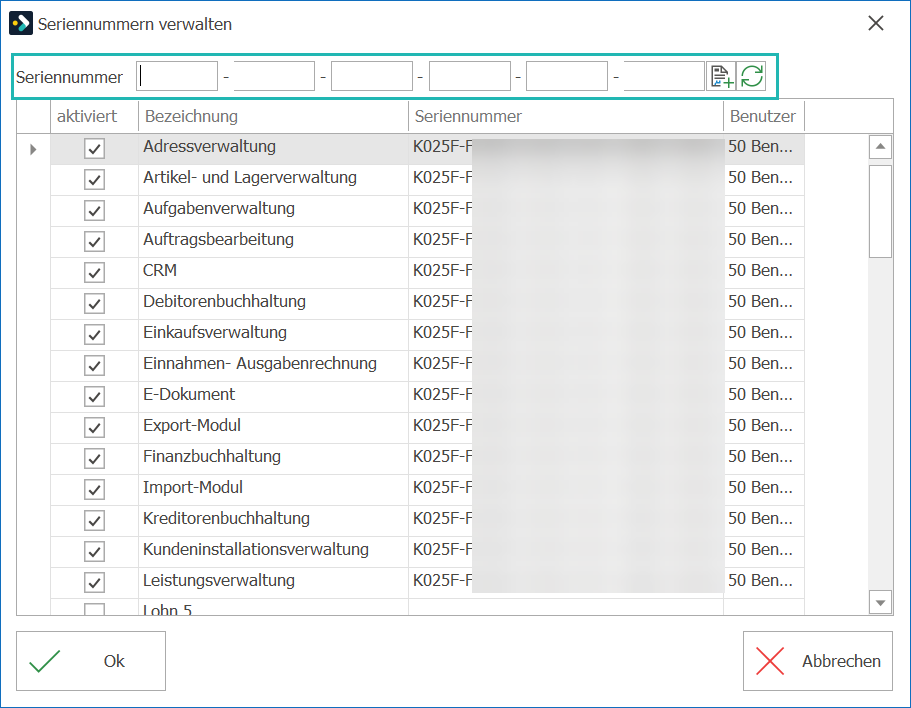
Task: Click the Benutzer cell in the Finanzbuchhaltung row
Action: click(x=764, y=457)
